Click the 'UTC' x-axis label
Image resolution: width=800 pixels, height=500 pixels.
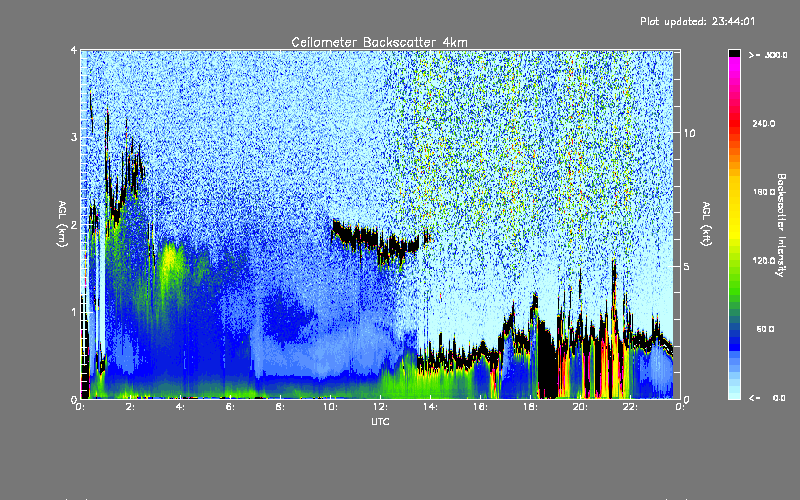pos(380,421)
